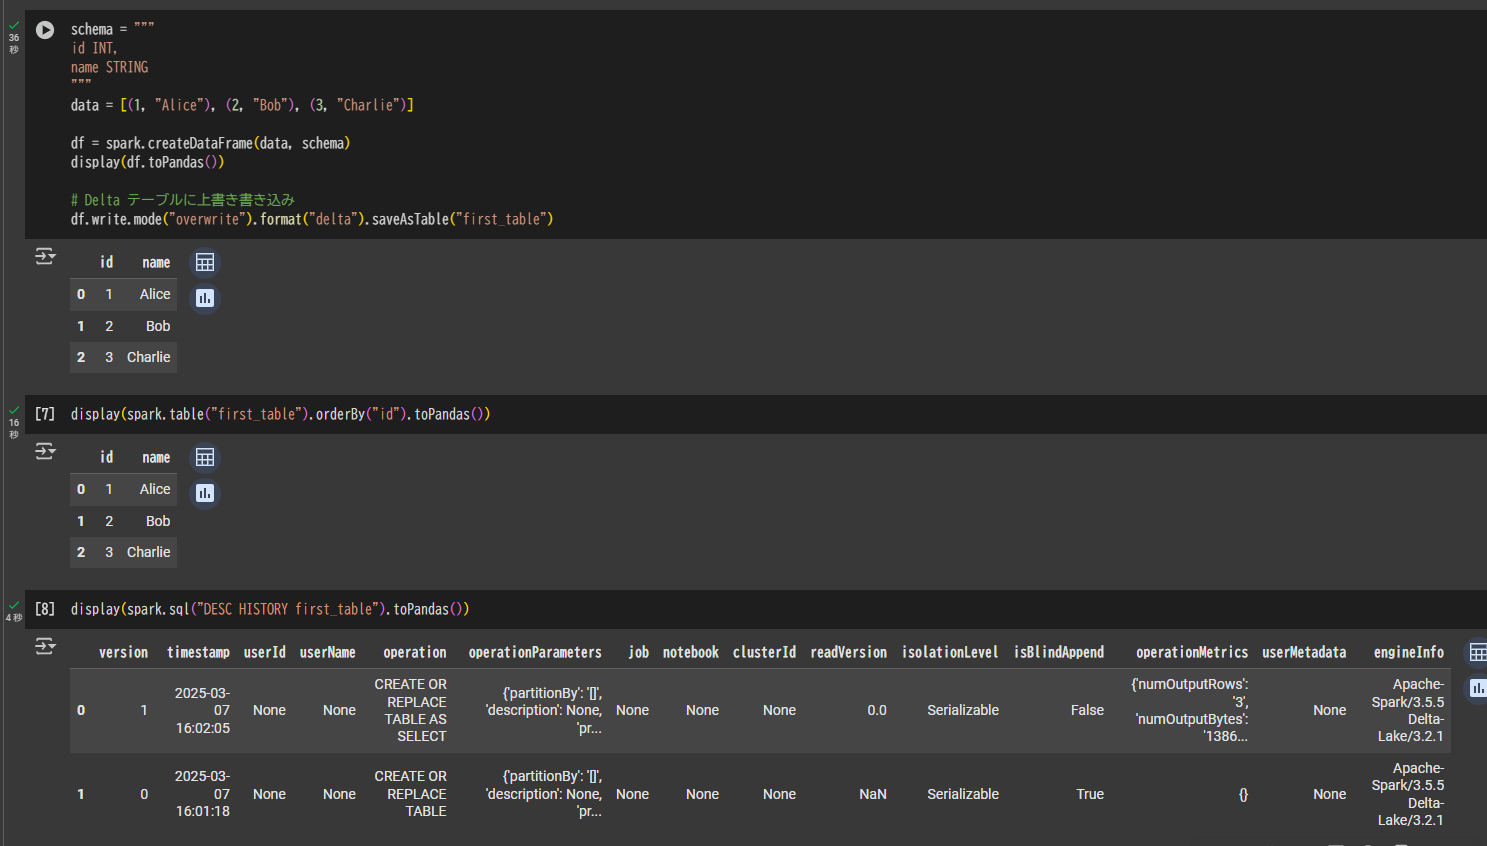Screen dimensions: 1487x846
Task: Place cursor in DESC HISTORY code line
Action: pyautogui.click(x=270, y=609)
